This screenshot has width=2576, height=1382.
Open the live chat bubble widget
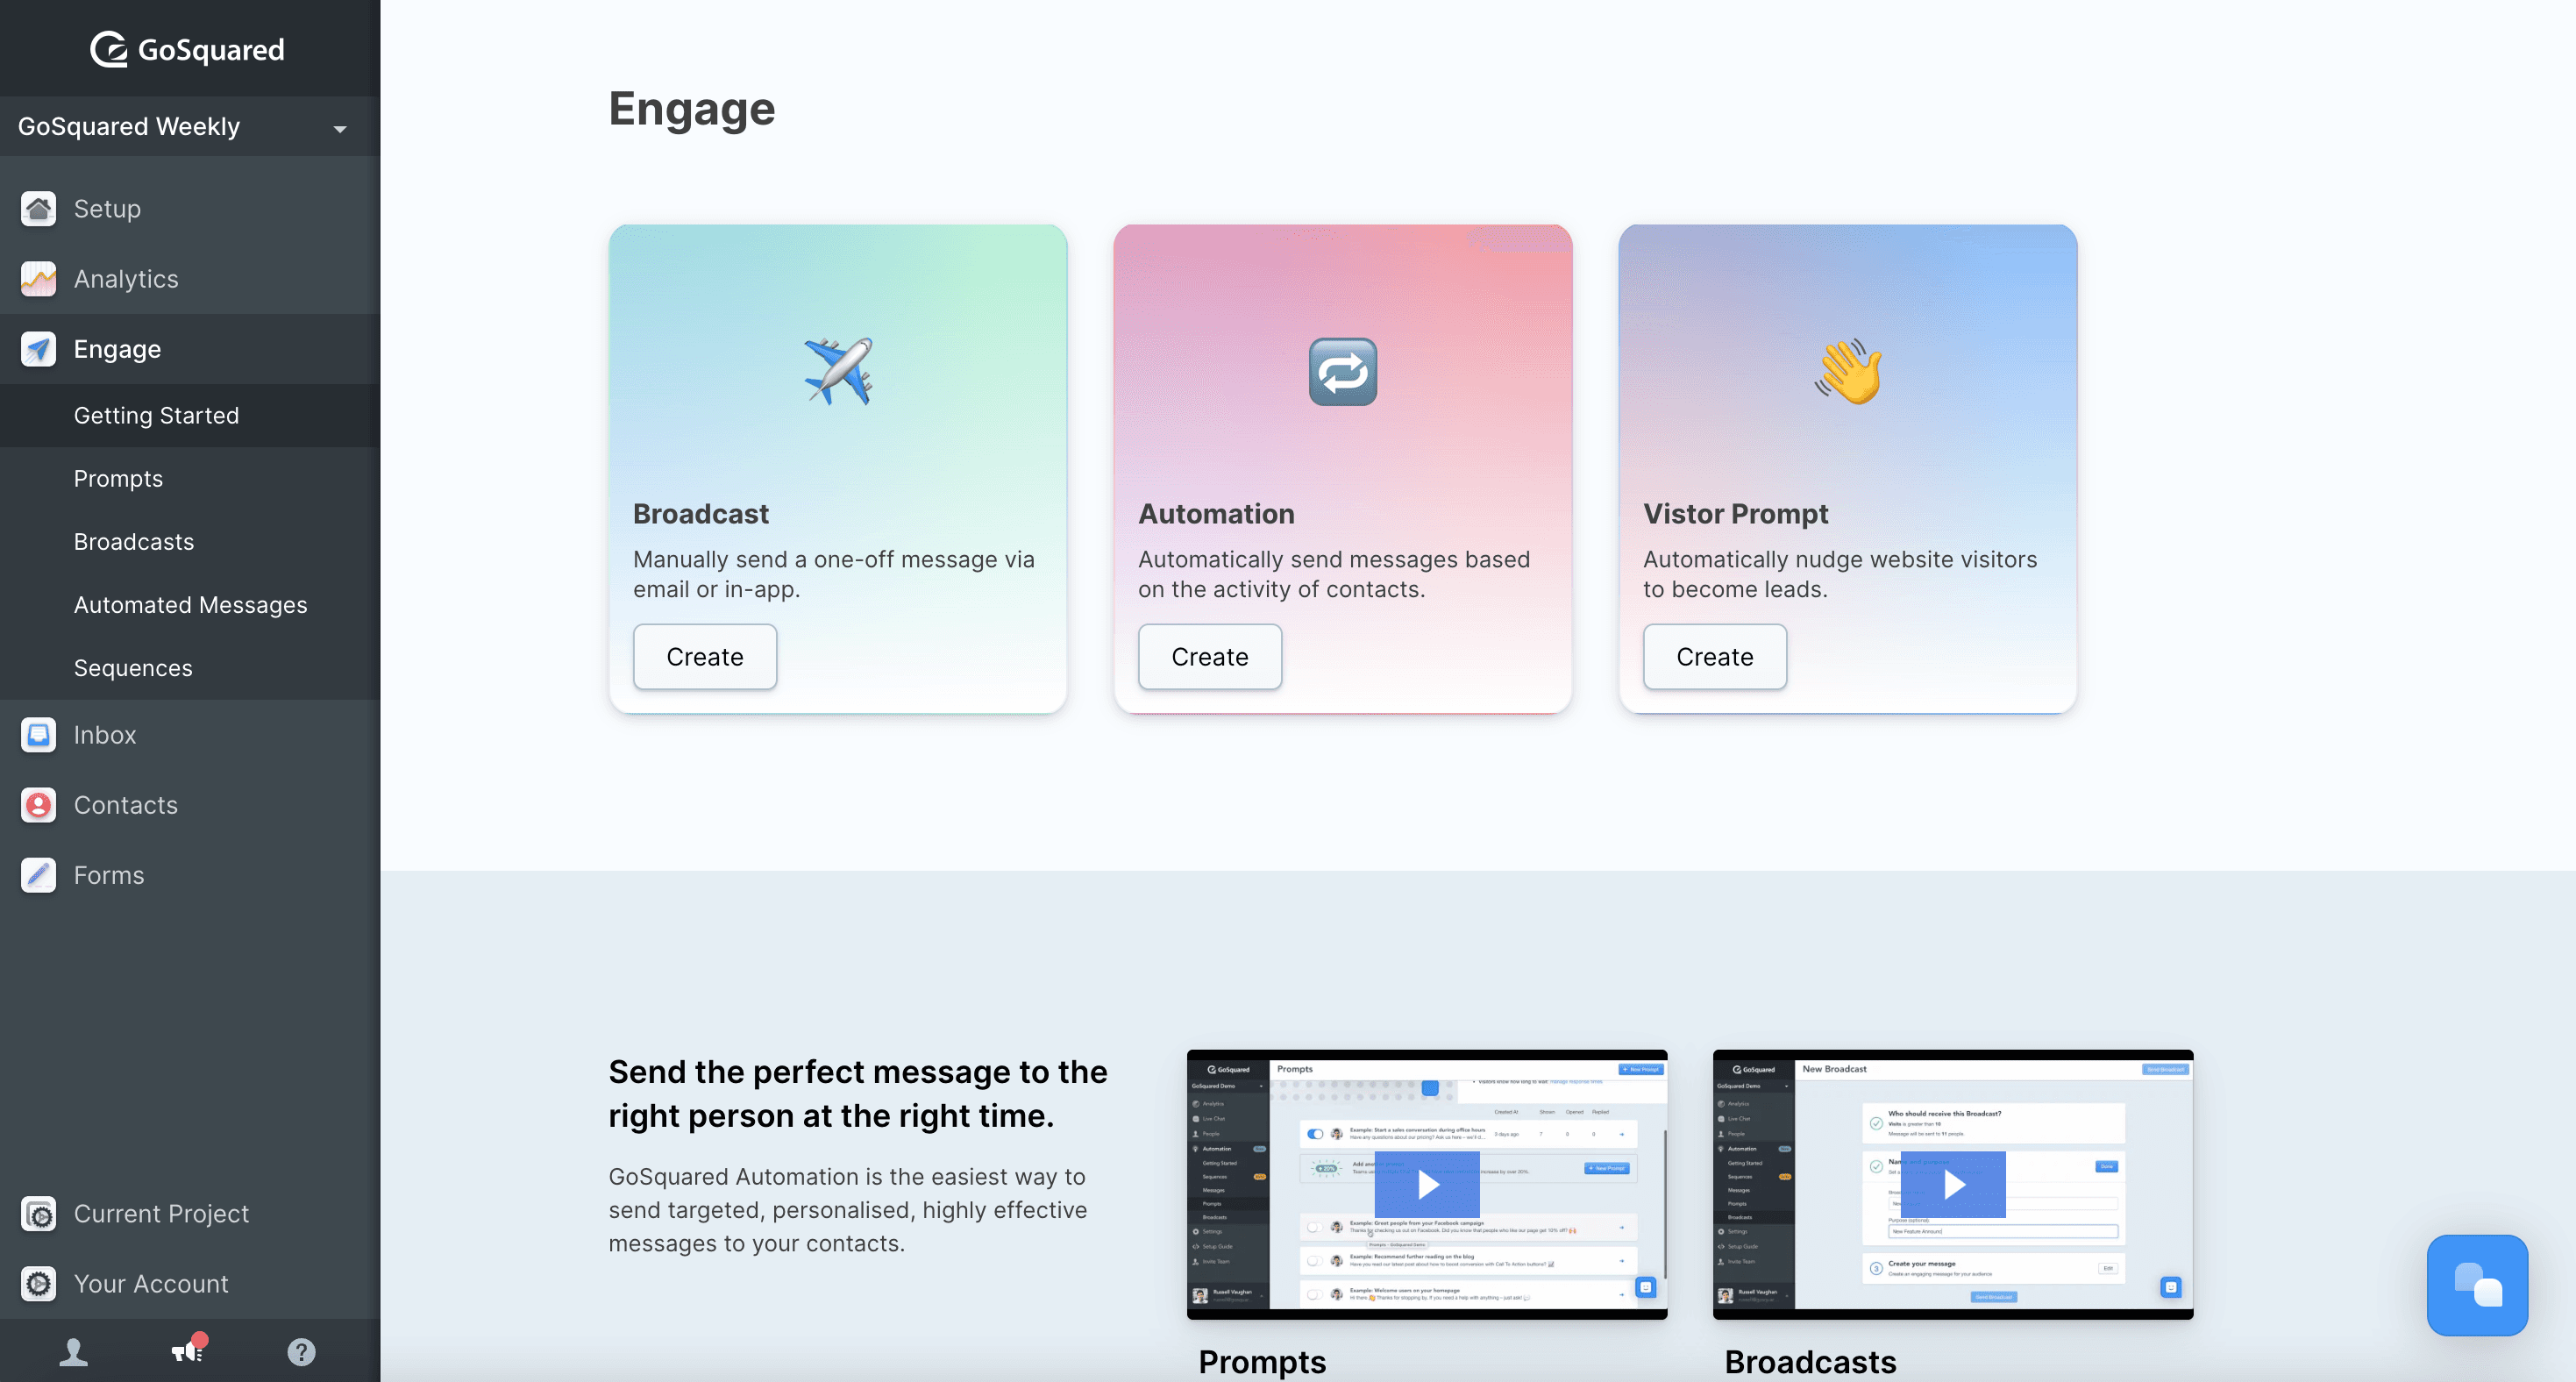pyautogui.click(x=2476, y=1285)
